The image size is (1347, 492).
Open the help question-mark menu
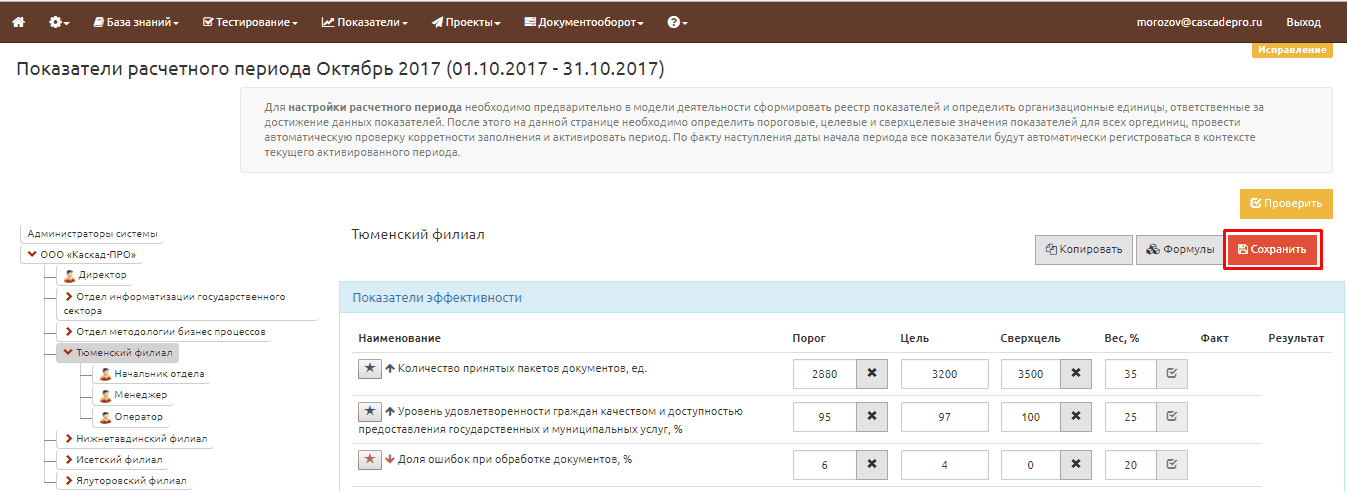point(677,22)
